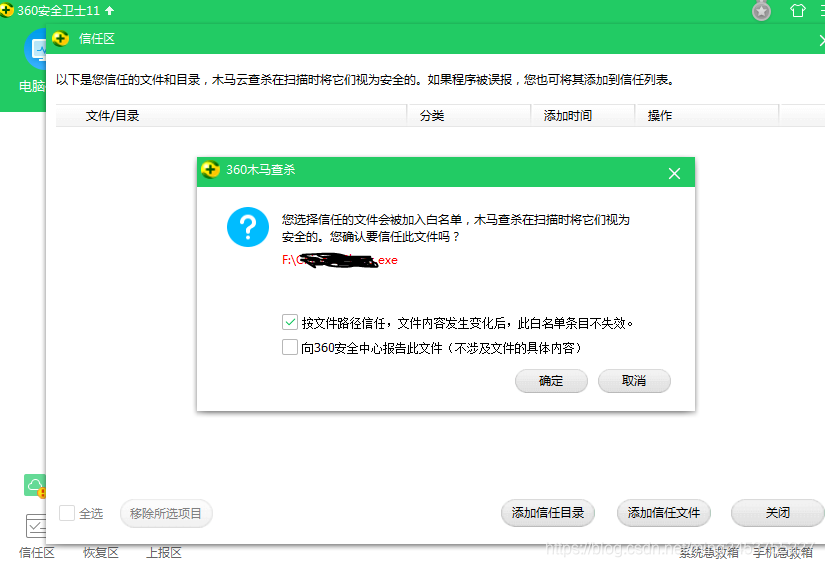Click the blue question mark icon
Image resolution: width=825 pixels, height=567 pixels.
point(248,227)
